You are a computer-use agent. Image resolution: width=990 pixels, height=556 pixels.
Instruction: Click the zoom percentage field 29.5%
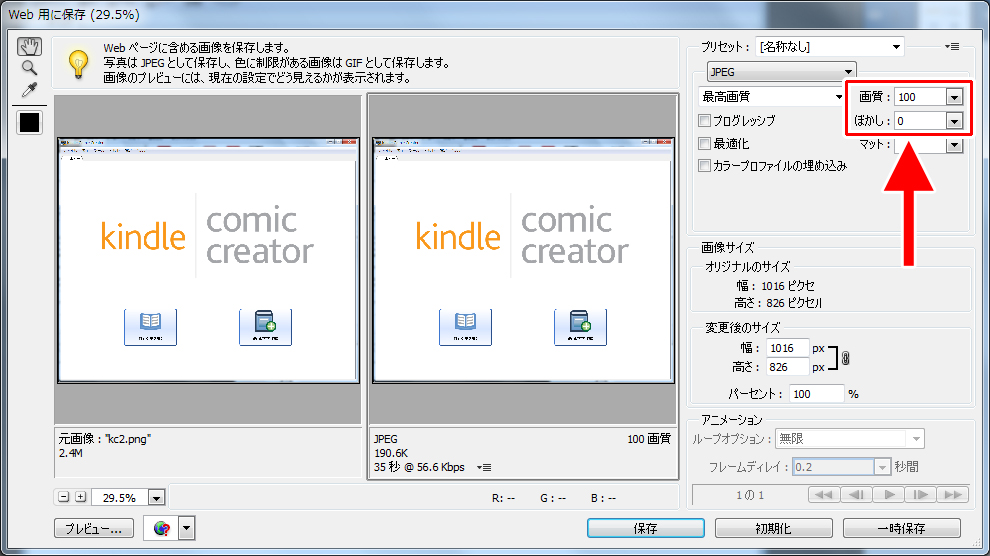coord(120,498)
